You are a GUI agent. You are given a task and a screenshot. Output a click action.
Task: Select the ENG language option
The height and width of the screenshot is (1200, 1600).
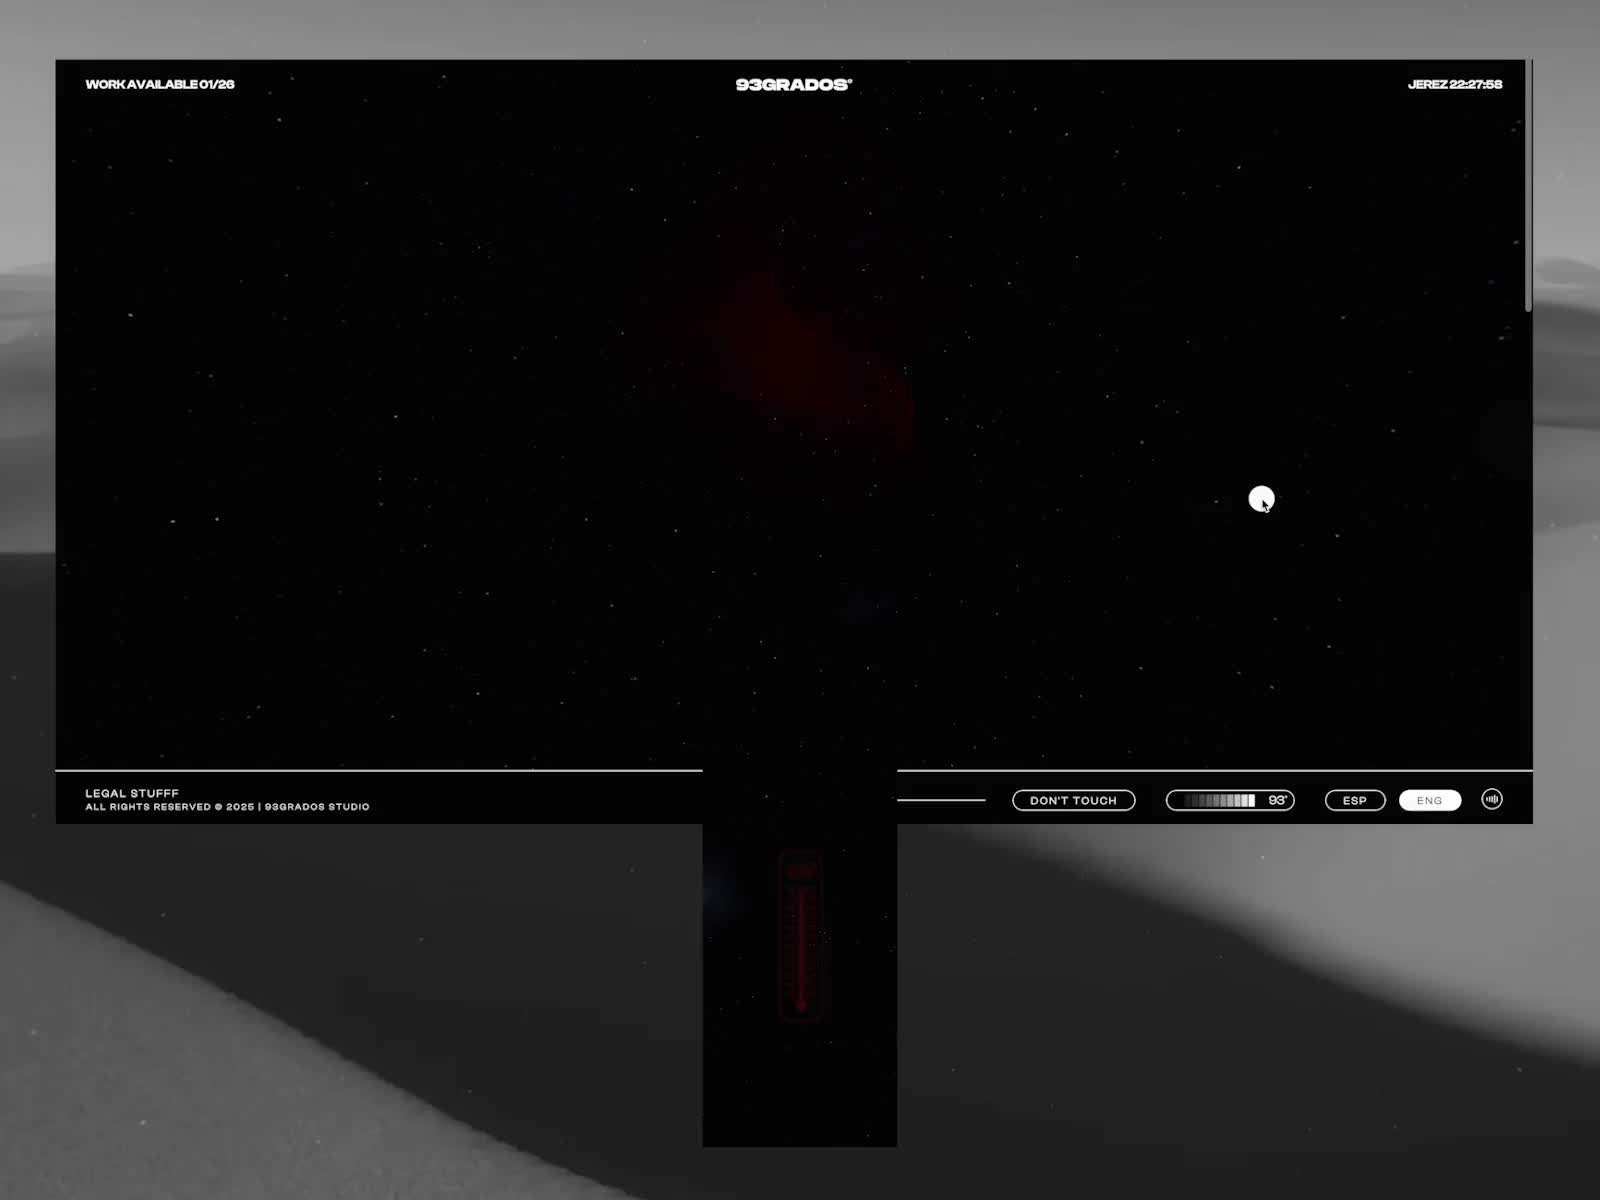pyautogui.click(x=1429, y=800)
